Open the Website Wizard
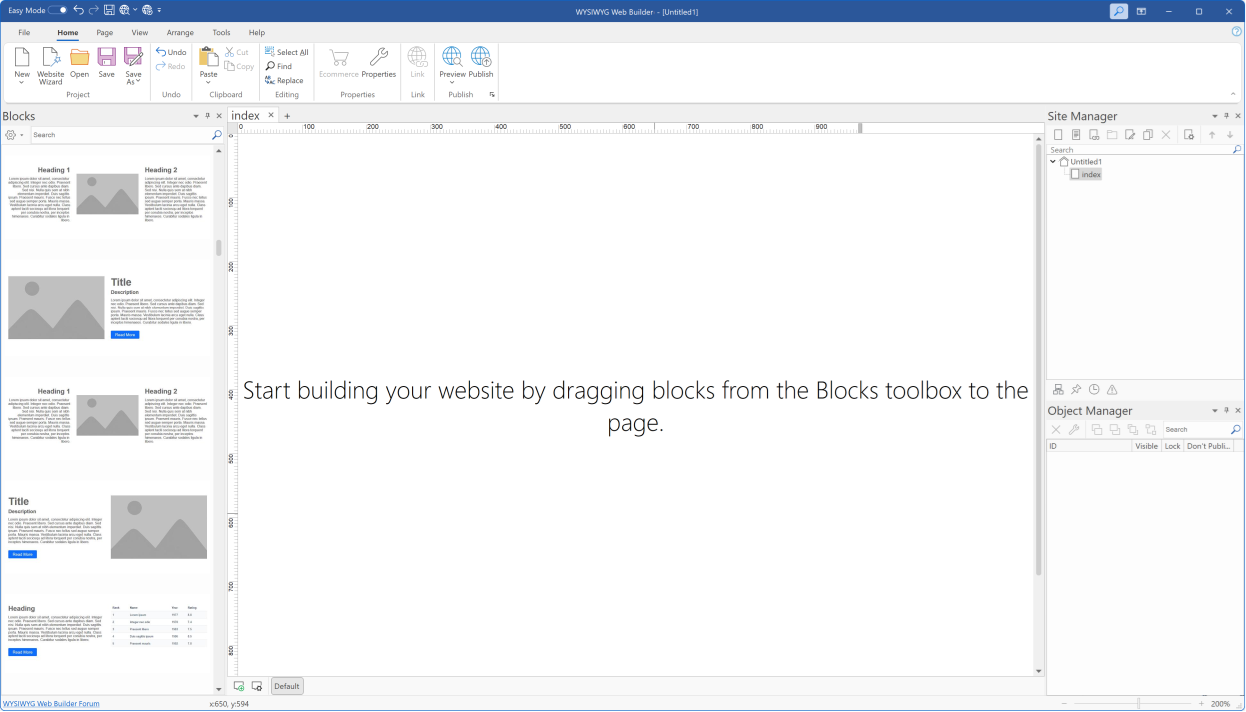The height and width of the screenshot is (712, 1246). [50, 66]
